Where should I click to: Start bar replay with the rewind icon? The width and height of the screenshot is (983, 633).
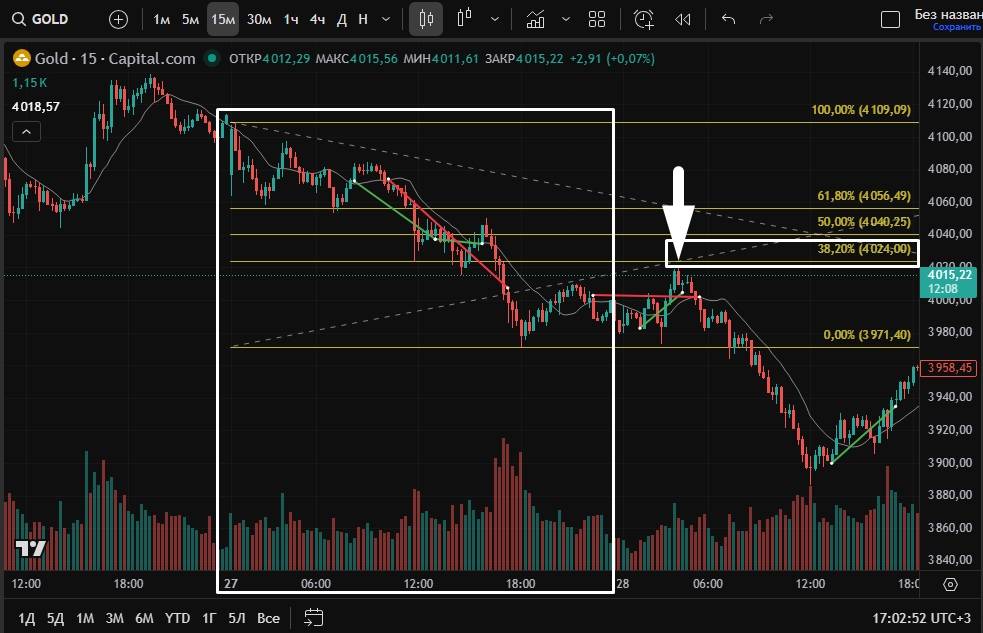(683, 19)
